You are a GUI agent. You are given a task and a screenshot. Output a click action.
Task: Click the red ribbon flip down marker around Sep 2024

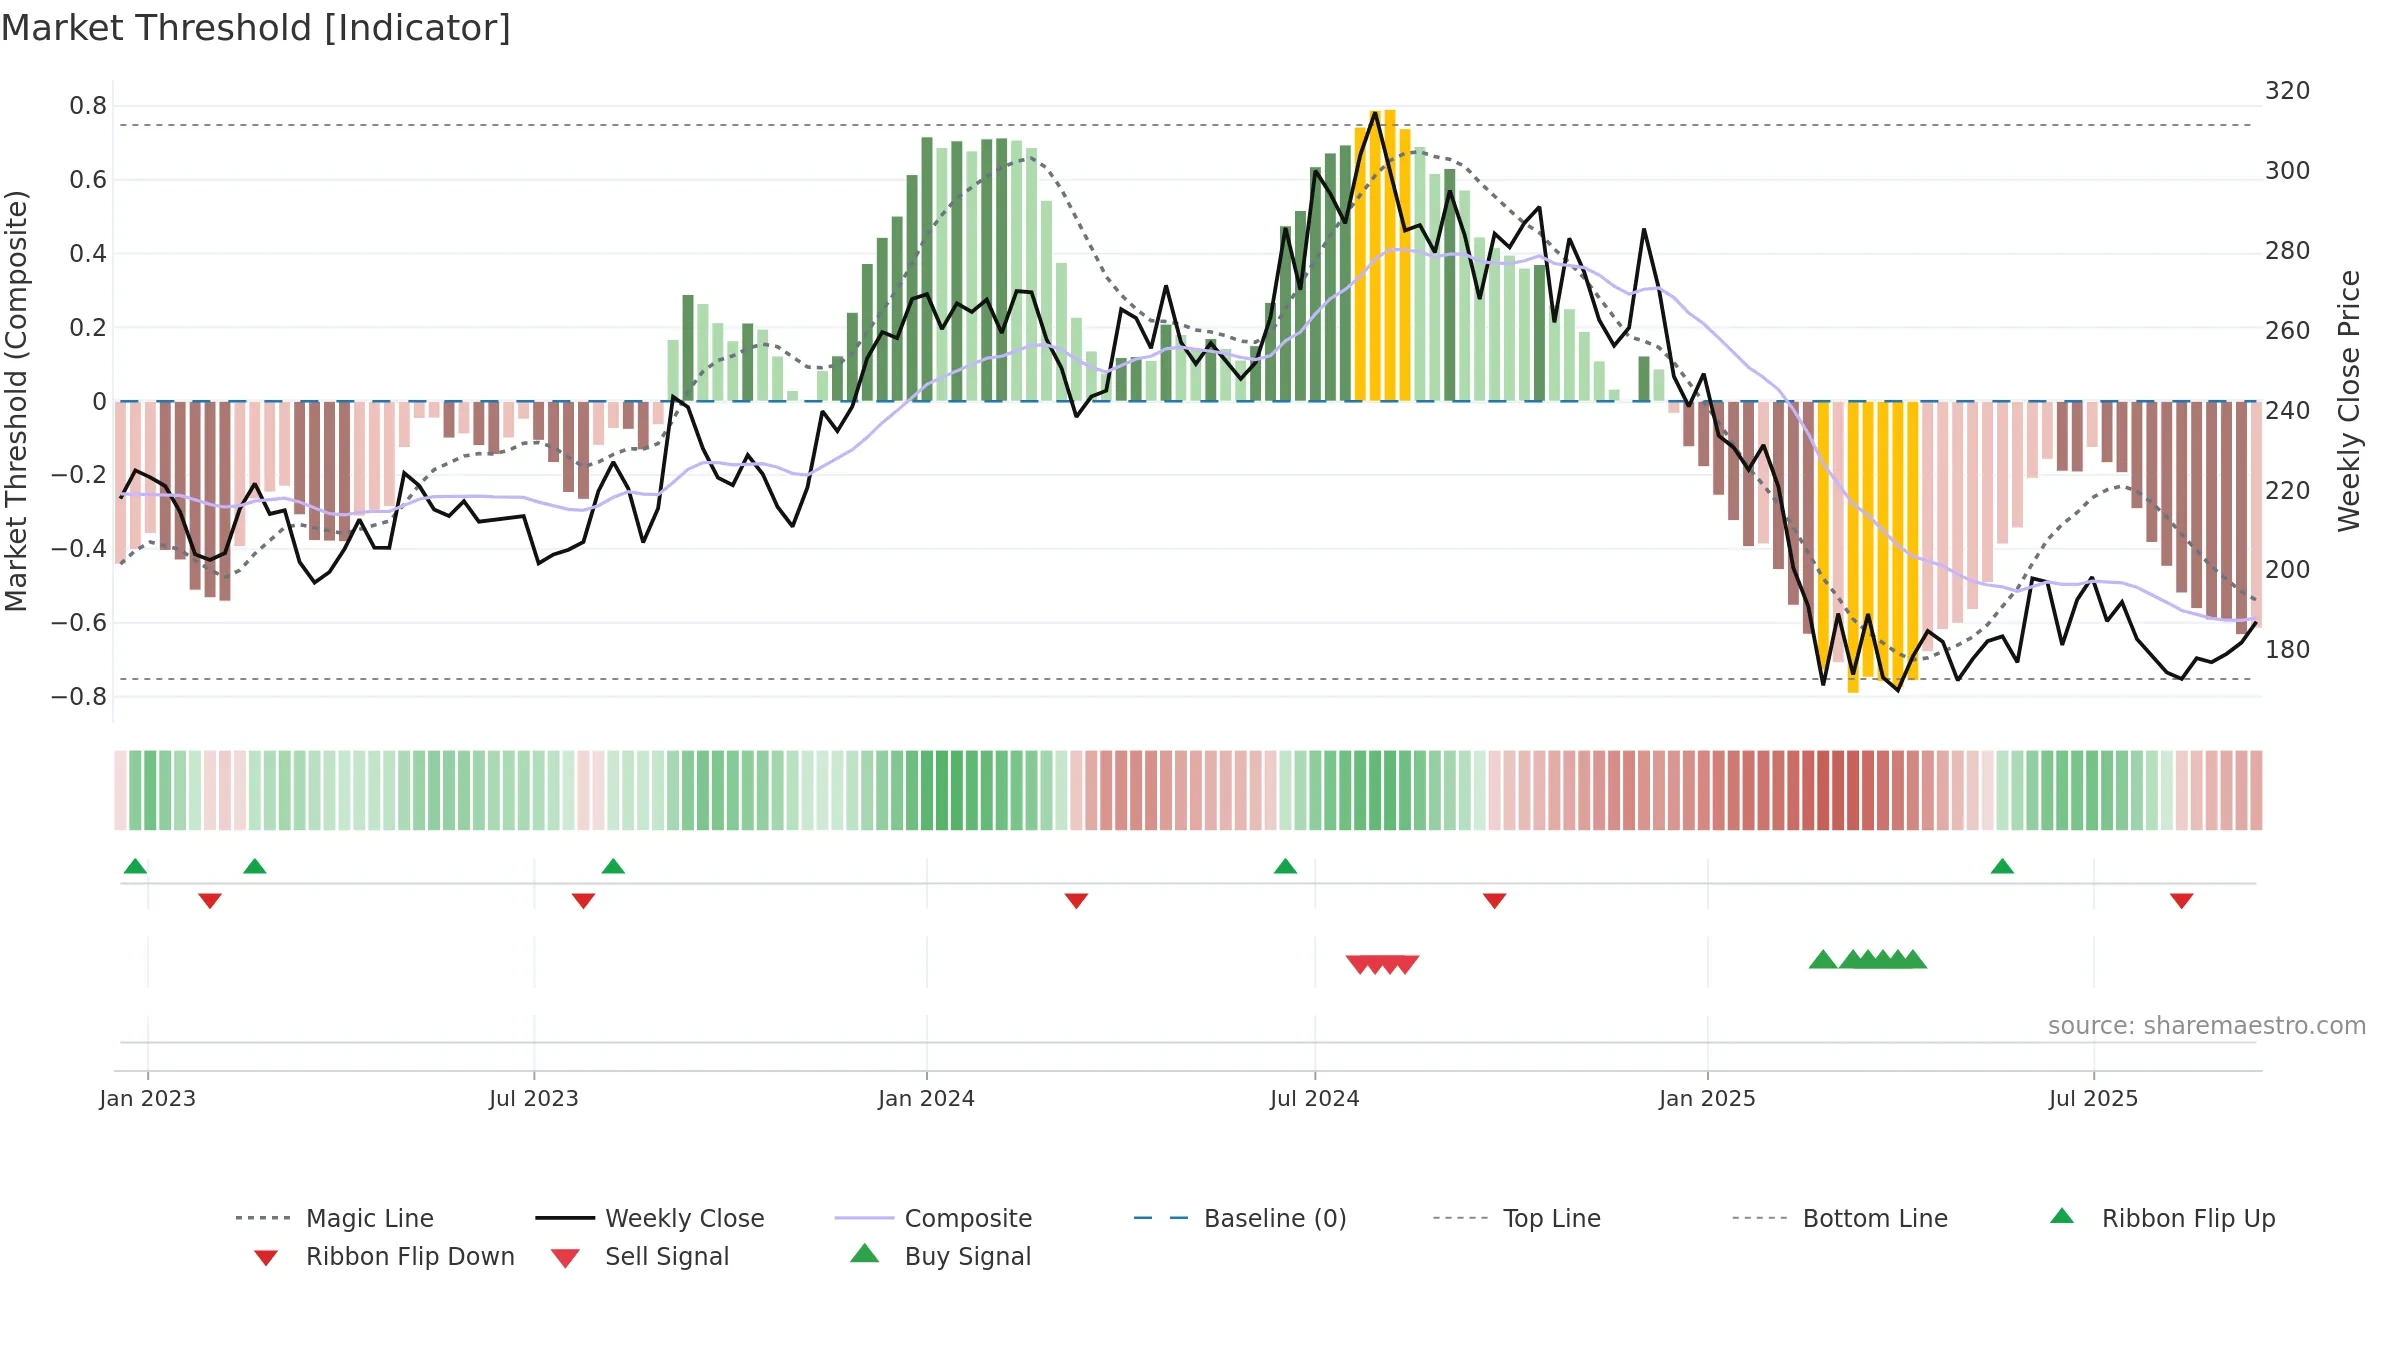tap(1494, 901)
